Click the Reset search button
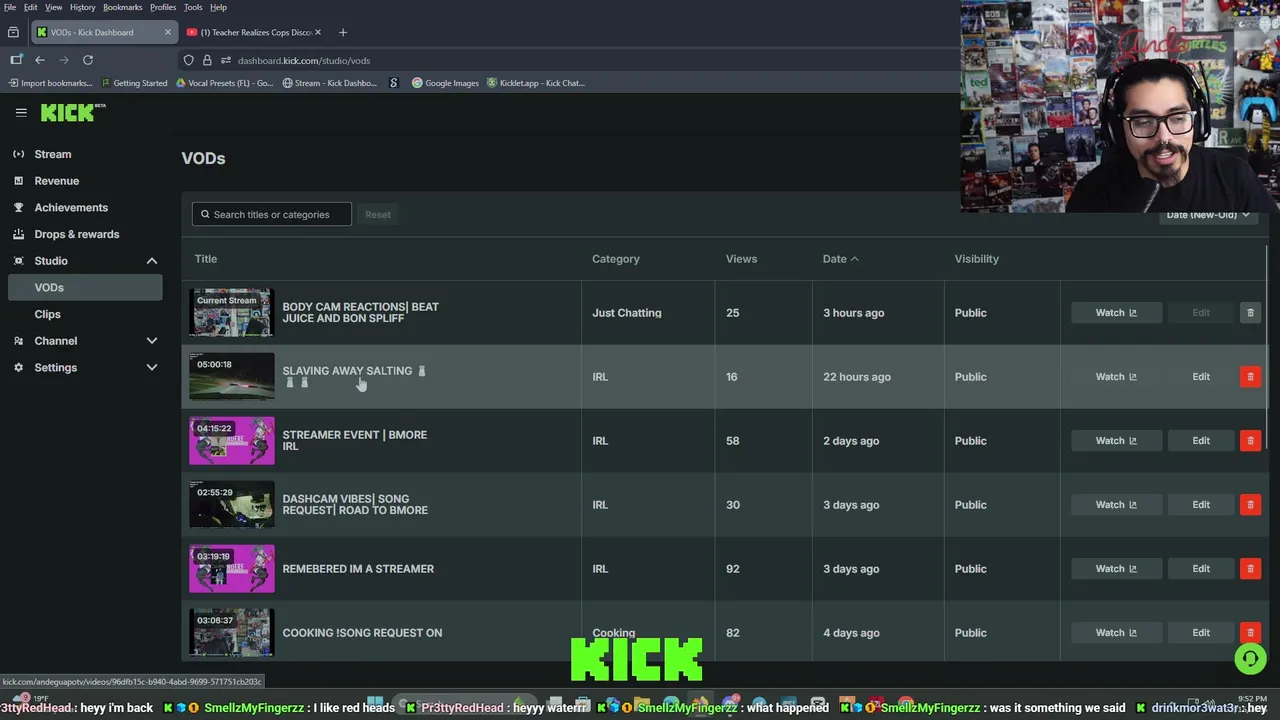Viewport: 1280px width, 720px height. tap(377, 214)
